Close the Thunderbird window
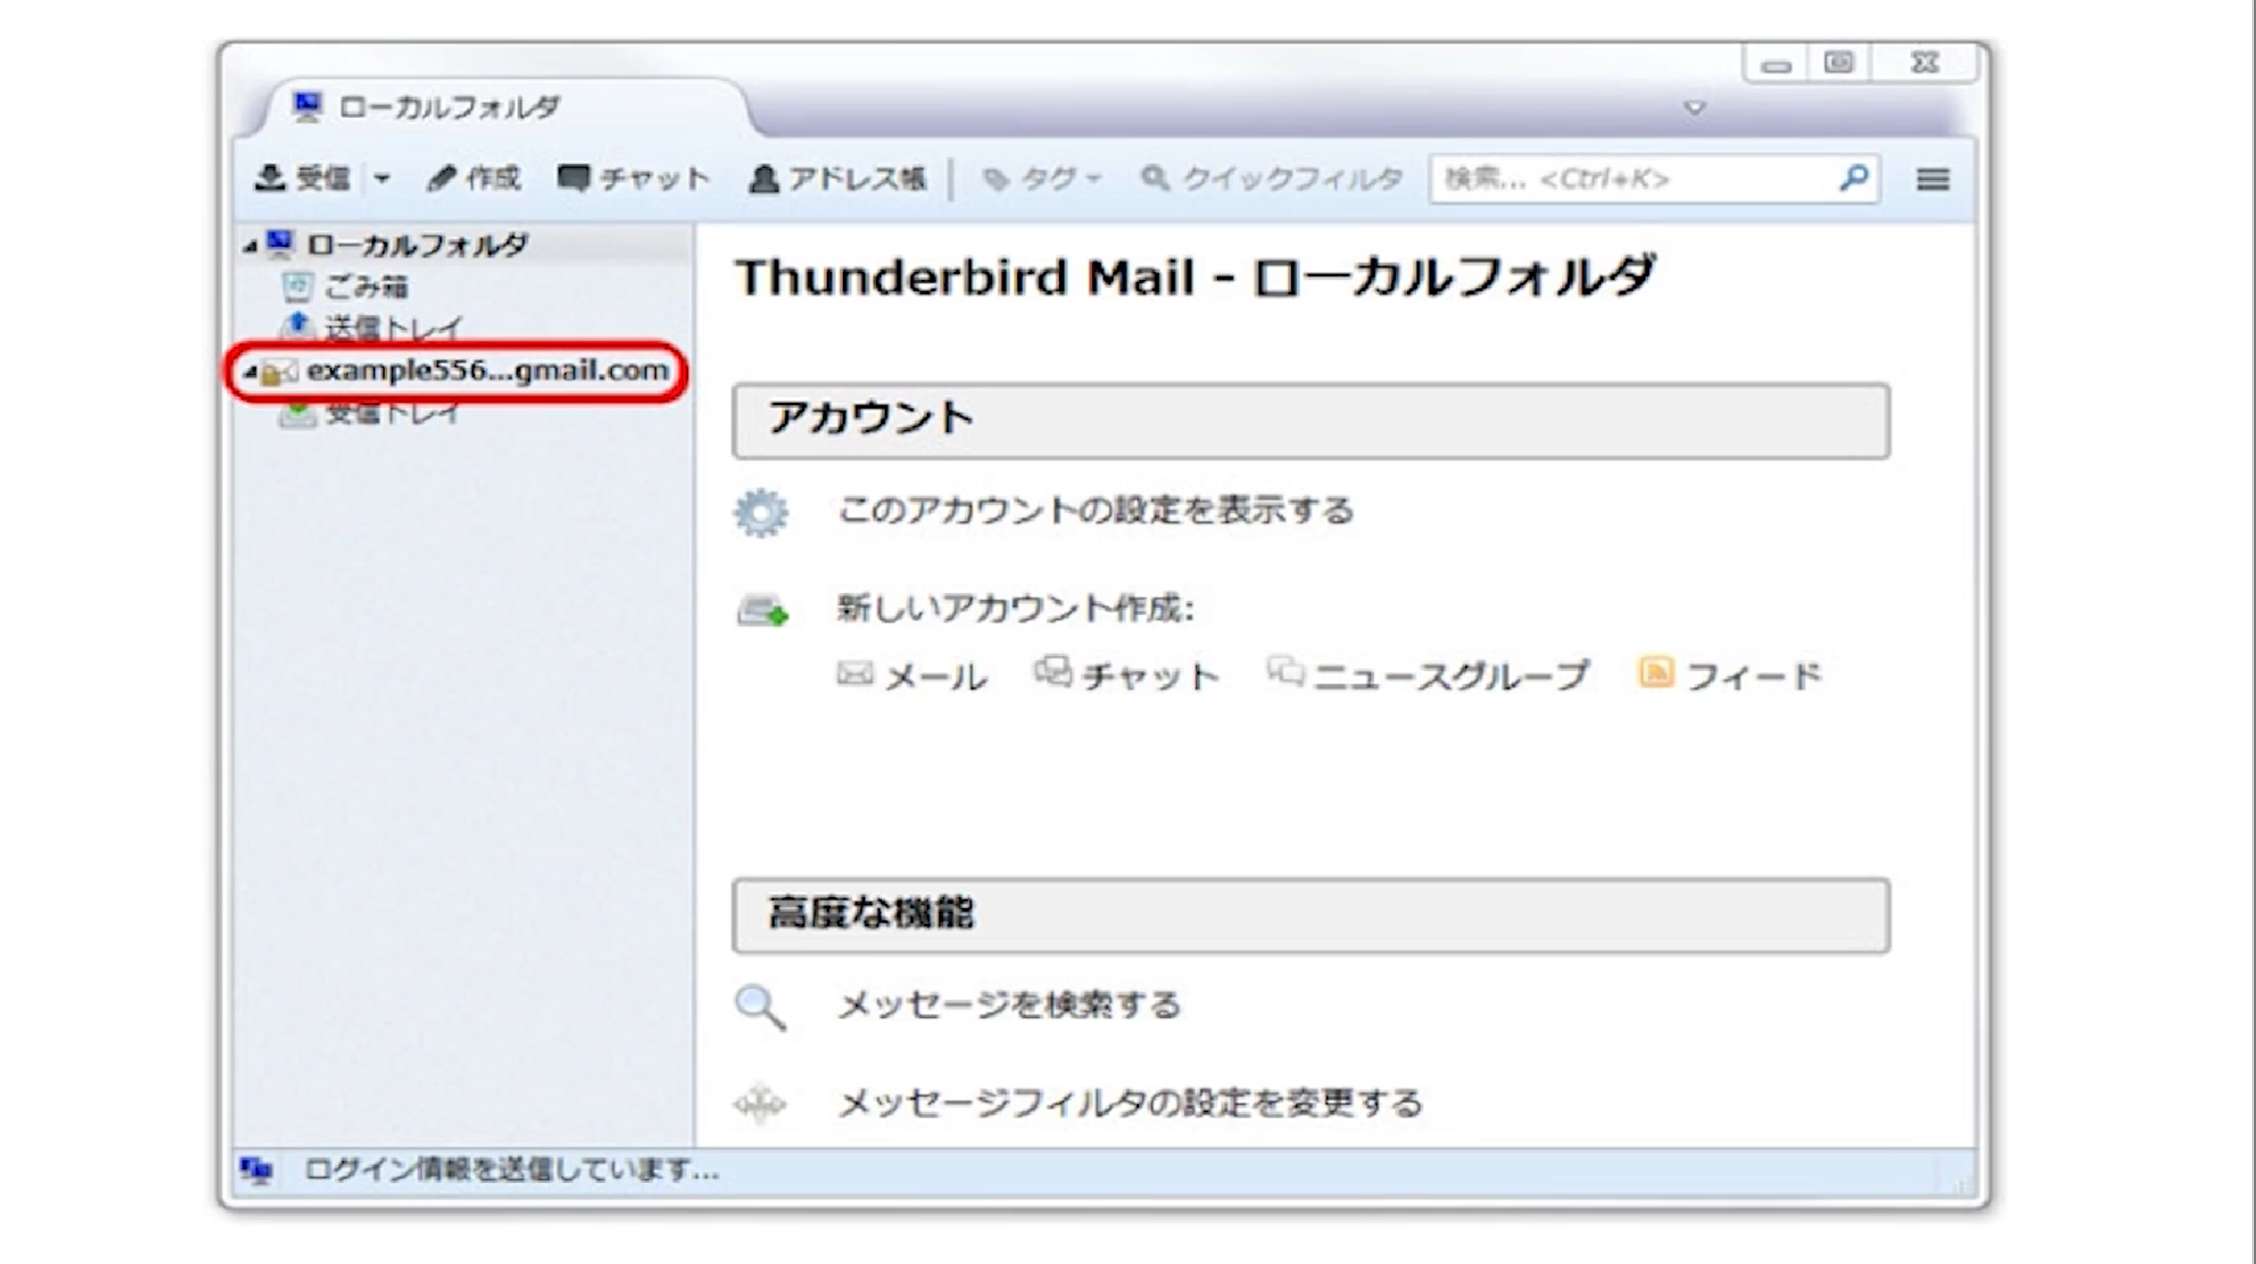Screen dimensions: 2256x1264 point(1925,63)
